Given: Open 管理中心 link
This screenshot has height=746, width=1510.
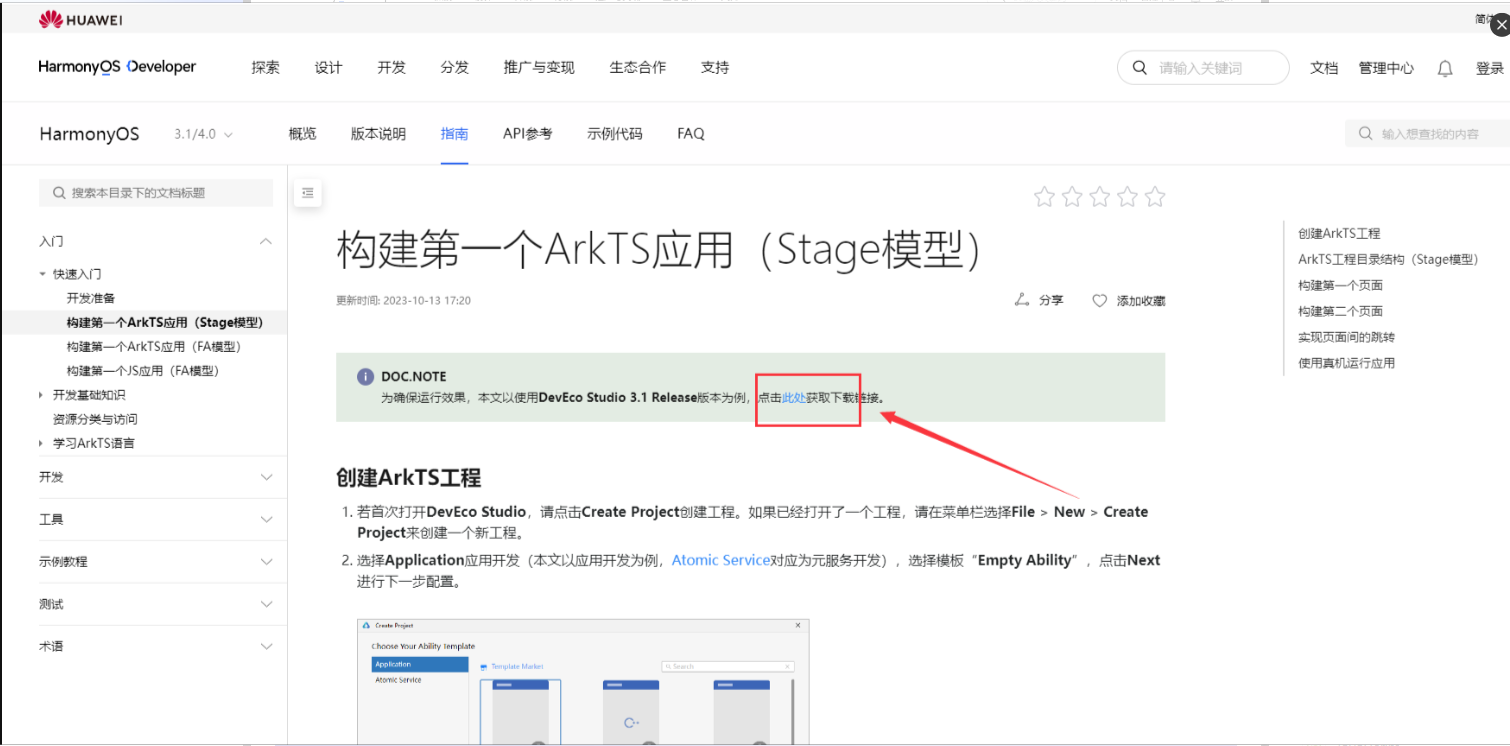Looking at the screenshot, I should pos(1386,69).
